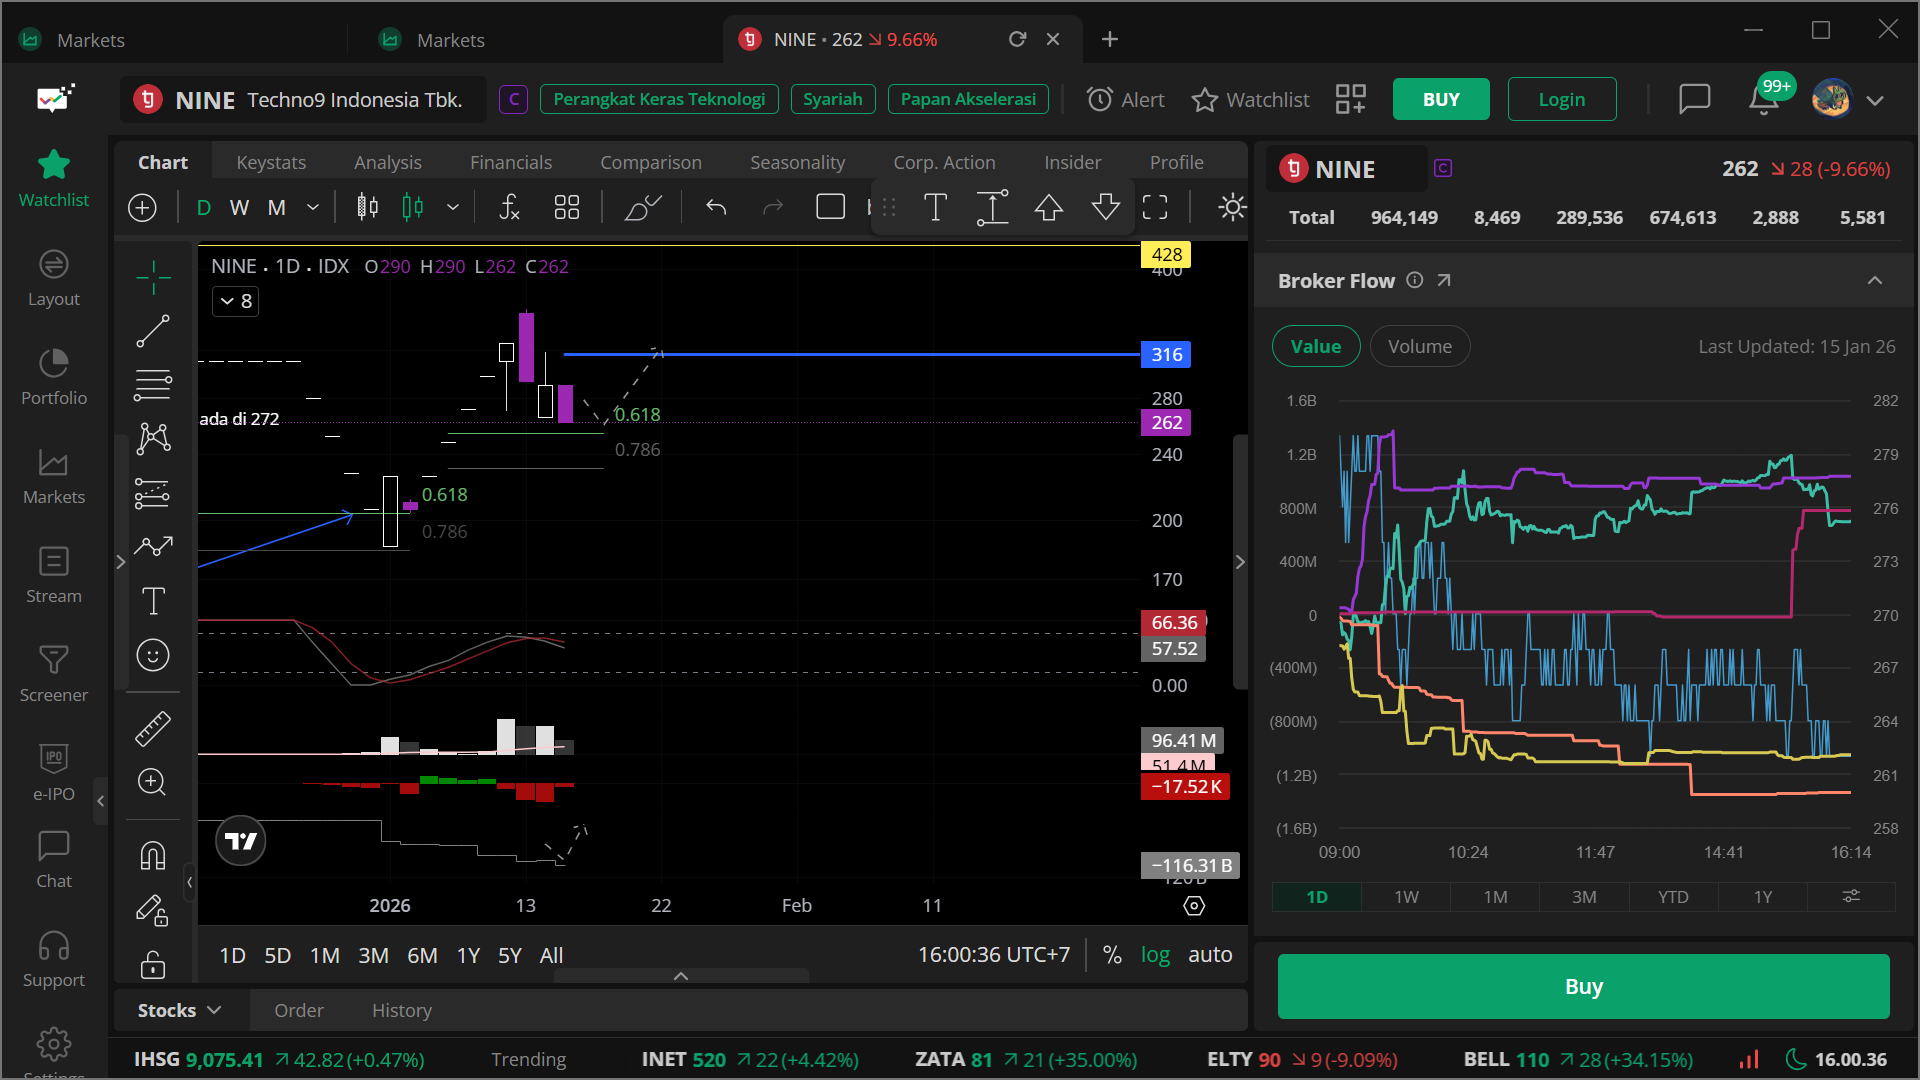The height and width of the screenshot is (1080, 1920).
Task: Open the chart timeframe dropdown arrow
Action: (x=313, y=208)
